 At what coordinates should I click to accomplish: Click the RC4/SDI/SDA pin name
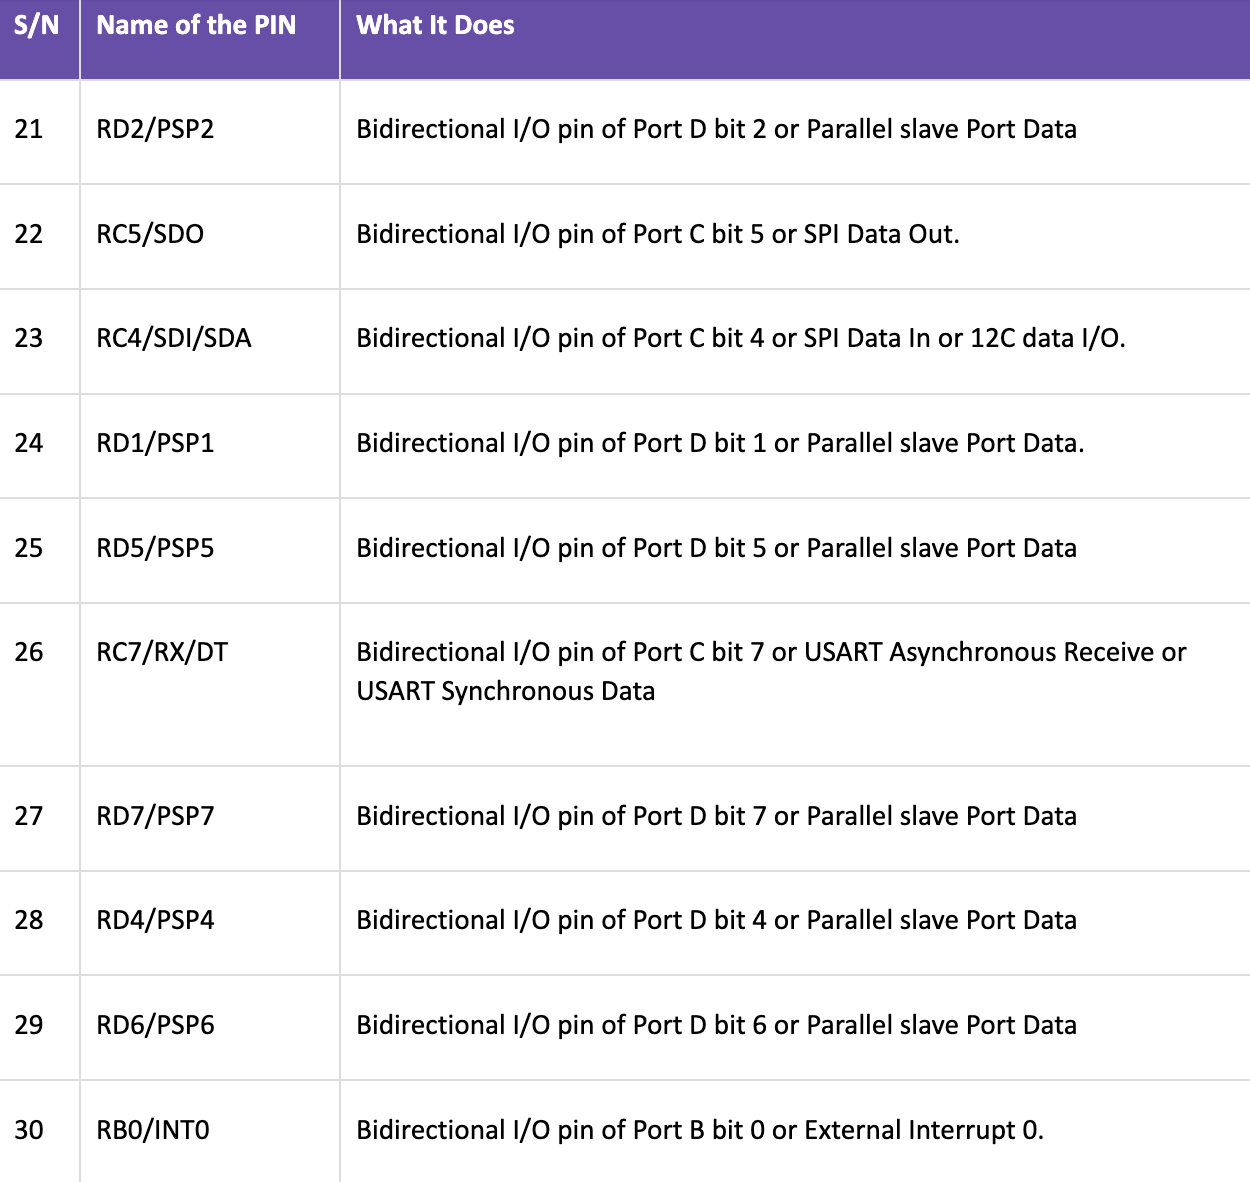coord(173,339)
